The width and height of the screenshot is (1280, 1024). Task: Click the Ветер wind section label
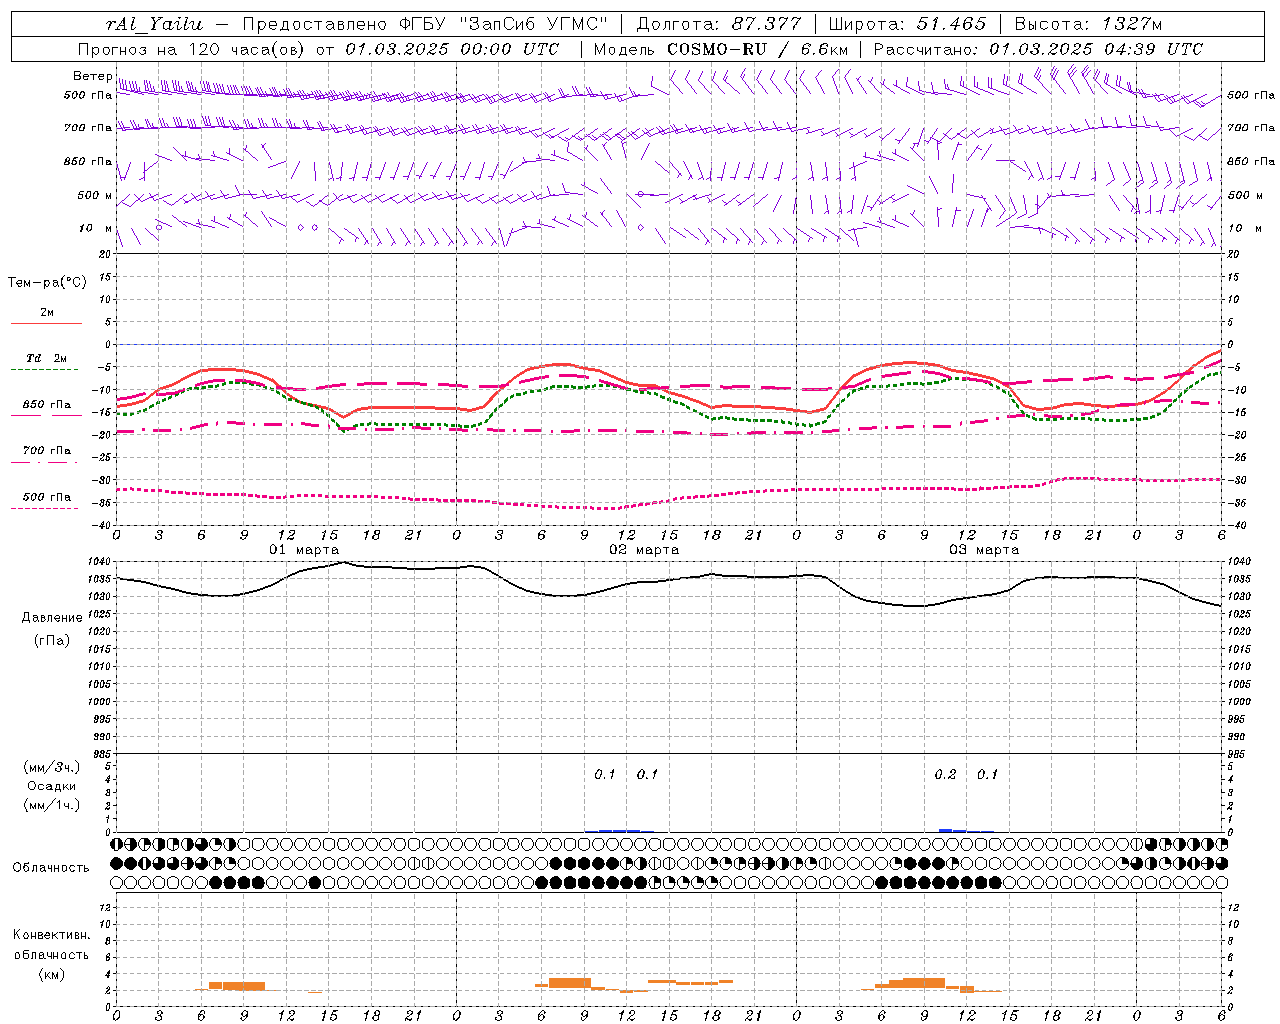(93, 76)
